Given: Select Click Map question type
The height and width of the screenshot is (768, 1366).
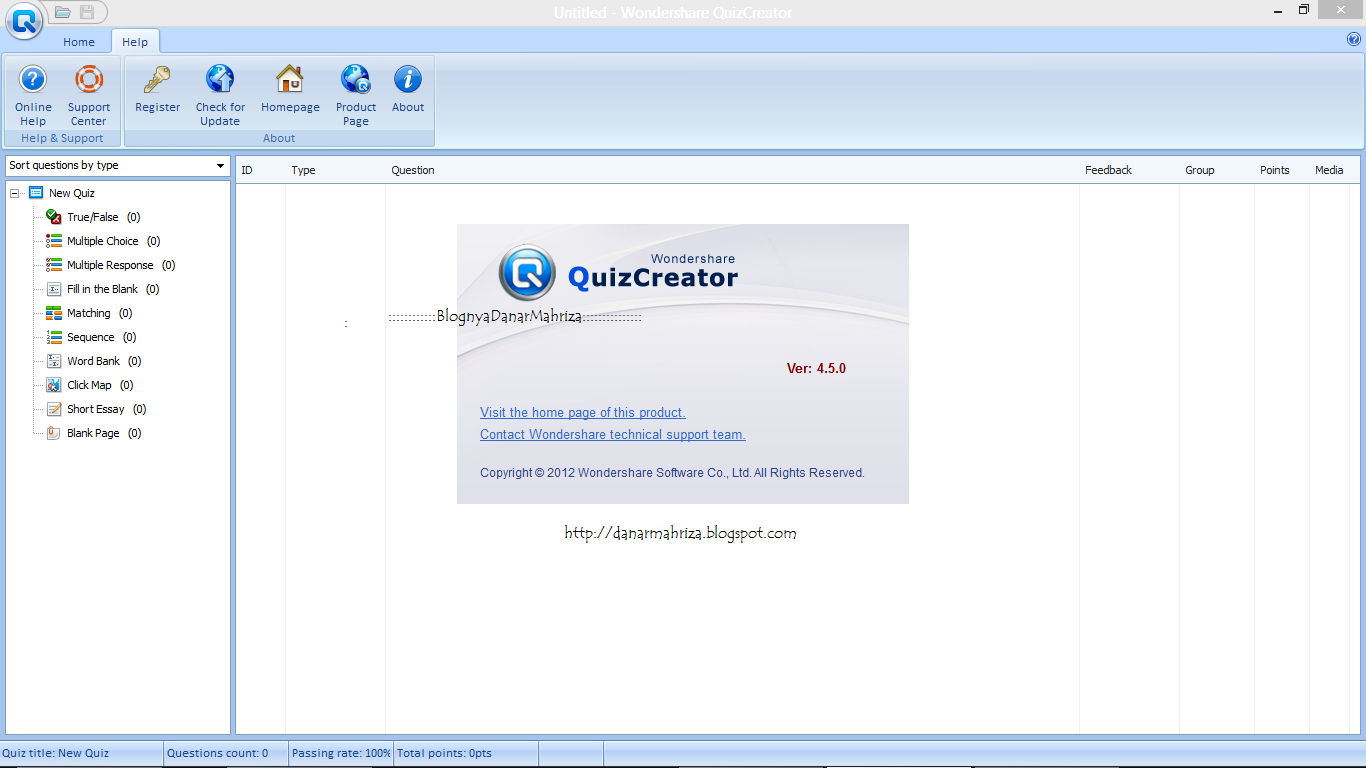Looking at the screenshot, I should coord(89,385).
